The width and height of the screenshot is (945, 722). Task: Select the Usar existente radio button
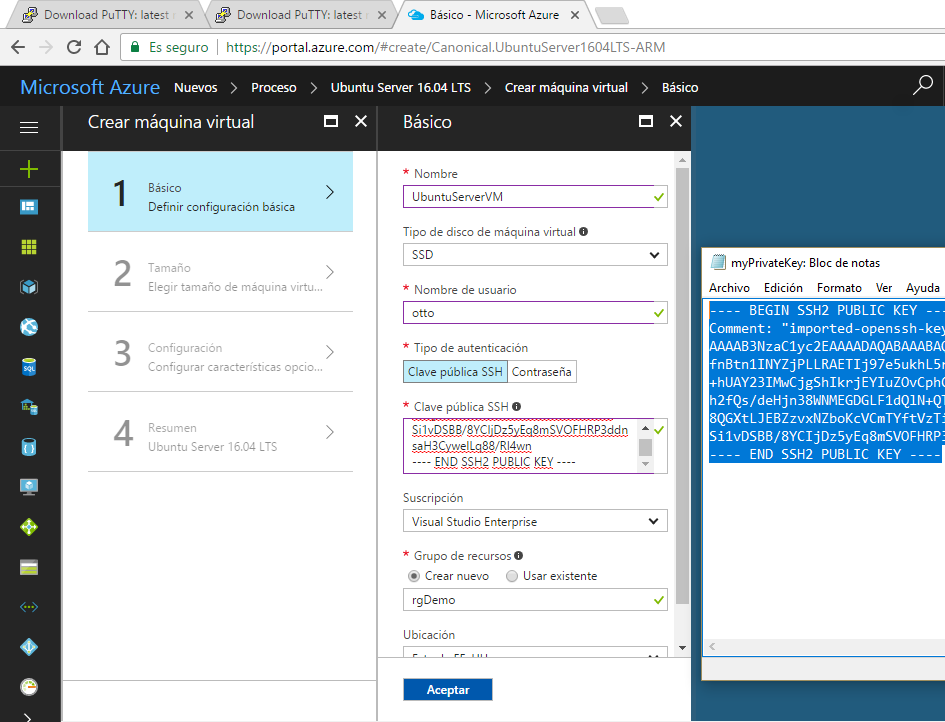point(512,576)
